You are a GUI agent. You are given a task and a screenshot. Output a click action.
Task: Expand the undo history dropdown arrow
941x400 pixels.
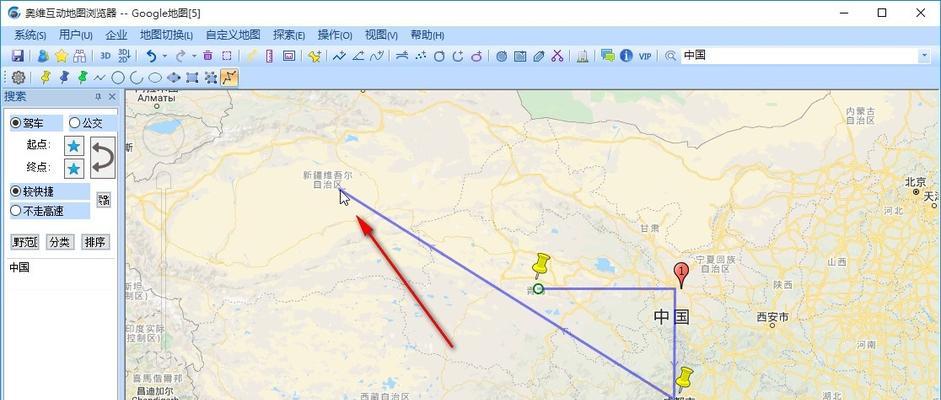pos(164,56)
